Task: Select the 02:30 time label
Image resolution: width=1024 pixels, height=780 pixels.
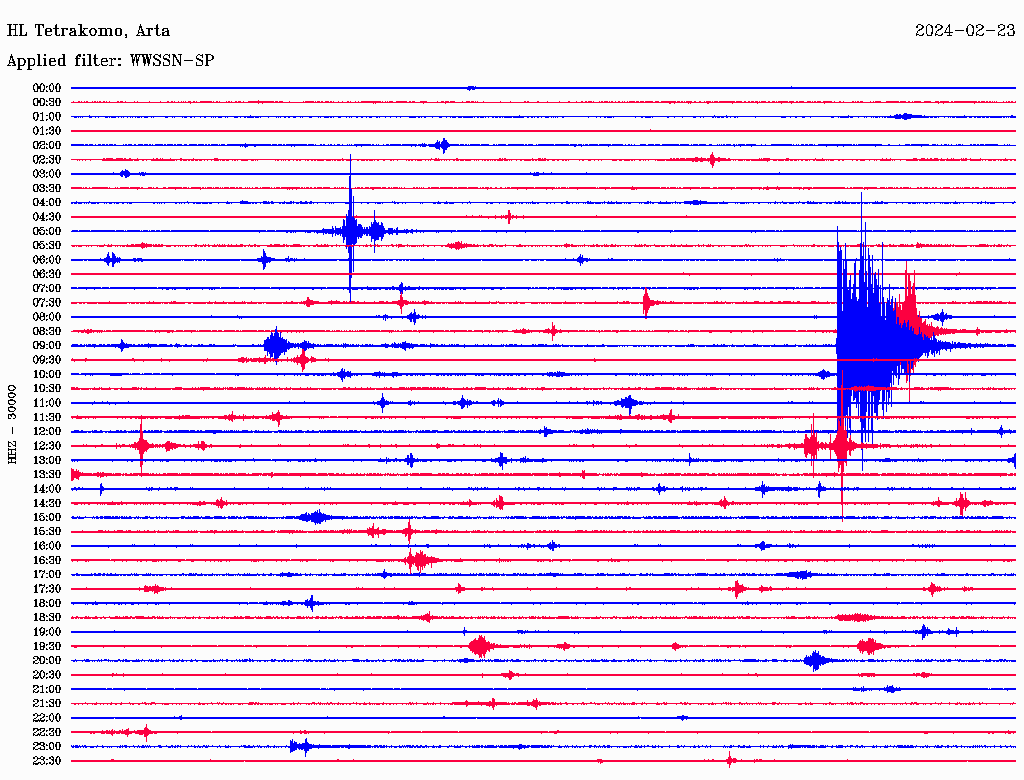Action: click(47, 159)
